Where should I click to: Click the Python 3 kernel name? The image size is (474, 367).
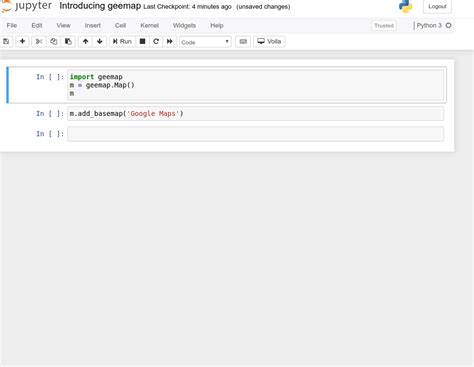pyautogui.click(x=429, y=25)
